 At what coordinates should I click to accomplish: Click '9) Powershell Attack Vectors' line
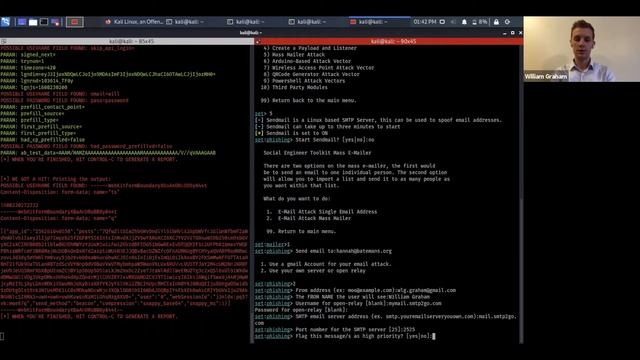304,80
